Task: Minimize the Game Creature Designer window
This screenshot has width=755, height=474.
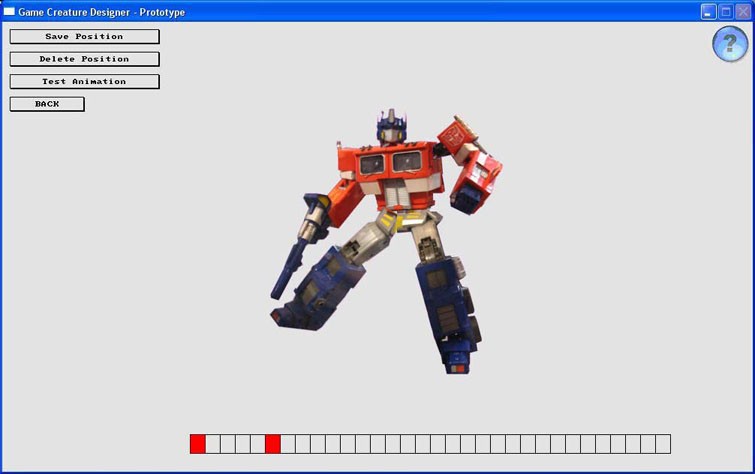Action: (x=708, y=12)
